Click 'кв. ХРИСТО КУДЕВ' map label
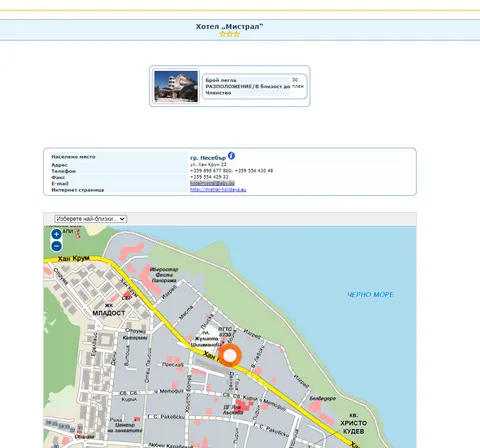Screen dimensions: 480x448 353,423
